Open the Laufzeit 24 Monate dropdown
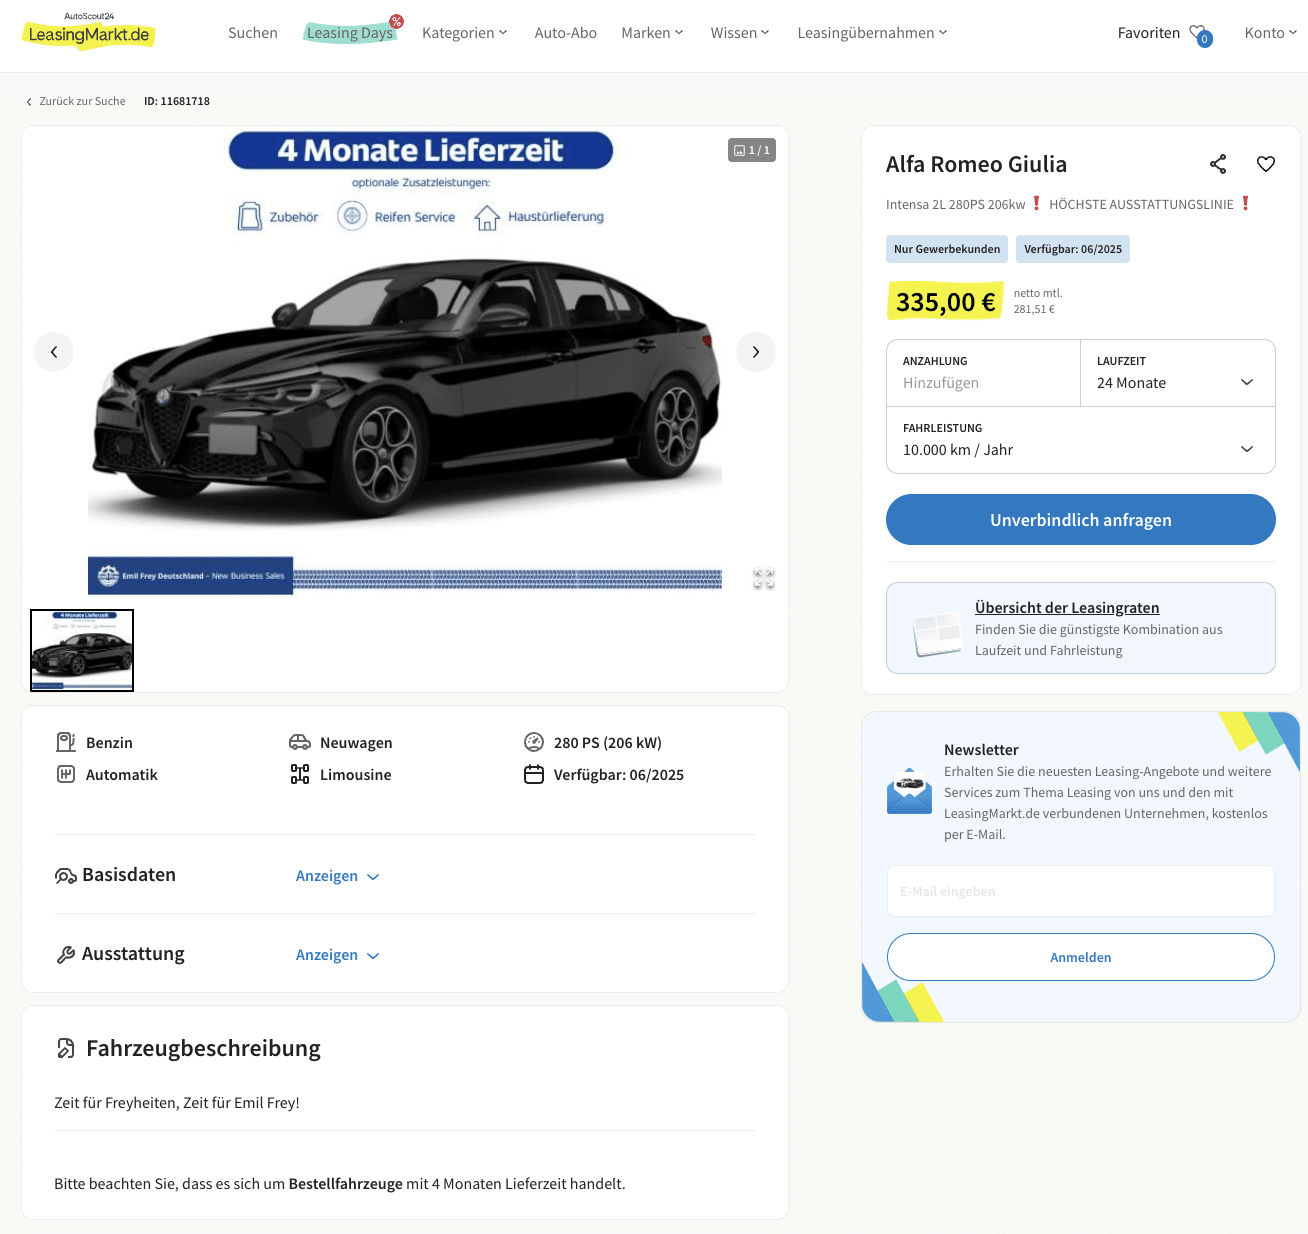 click(x=1178, y=373)
